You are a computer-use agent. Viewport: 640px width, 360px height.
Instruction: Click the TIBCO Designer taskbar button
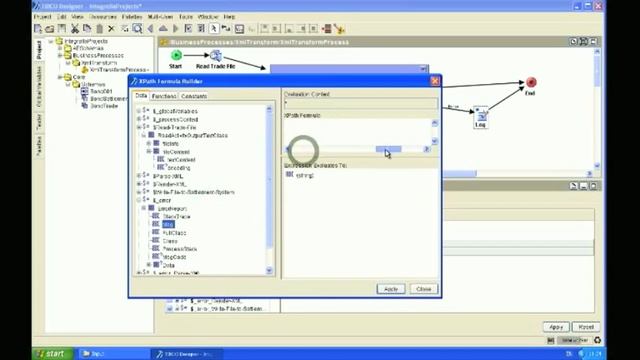pyautogui.click(x=188, y=354)
